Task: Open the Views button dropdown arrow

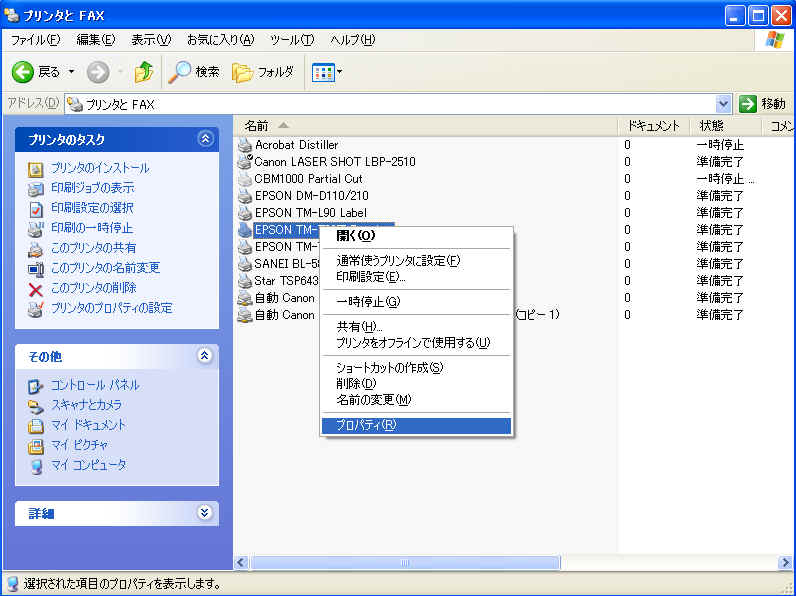Action: coord(340,72)
